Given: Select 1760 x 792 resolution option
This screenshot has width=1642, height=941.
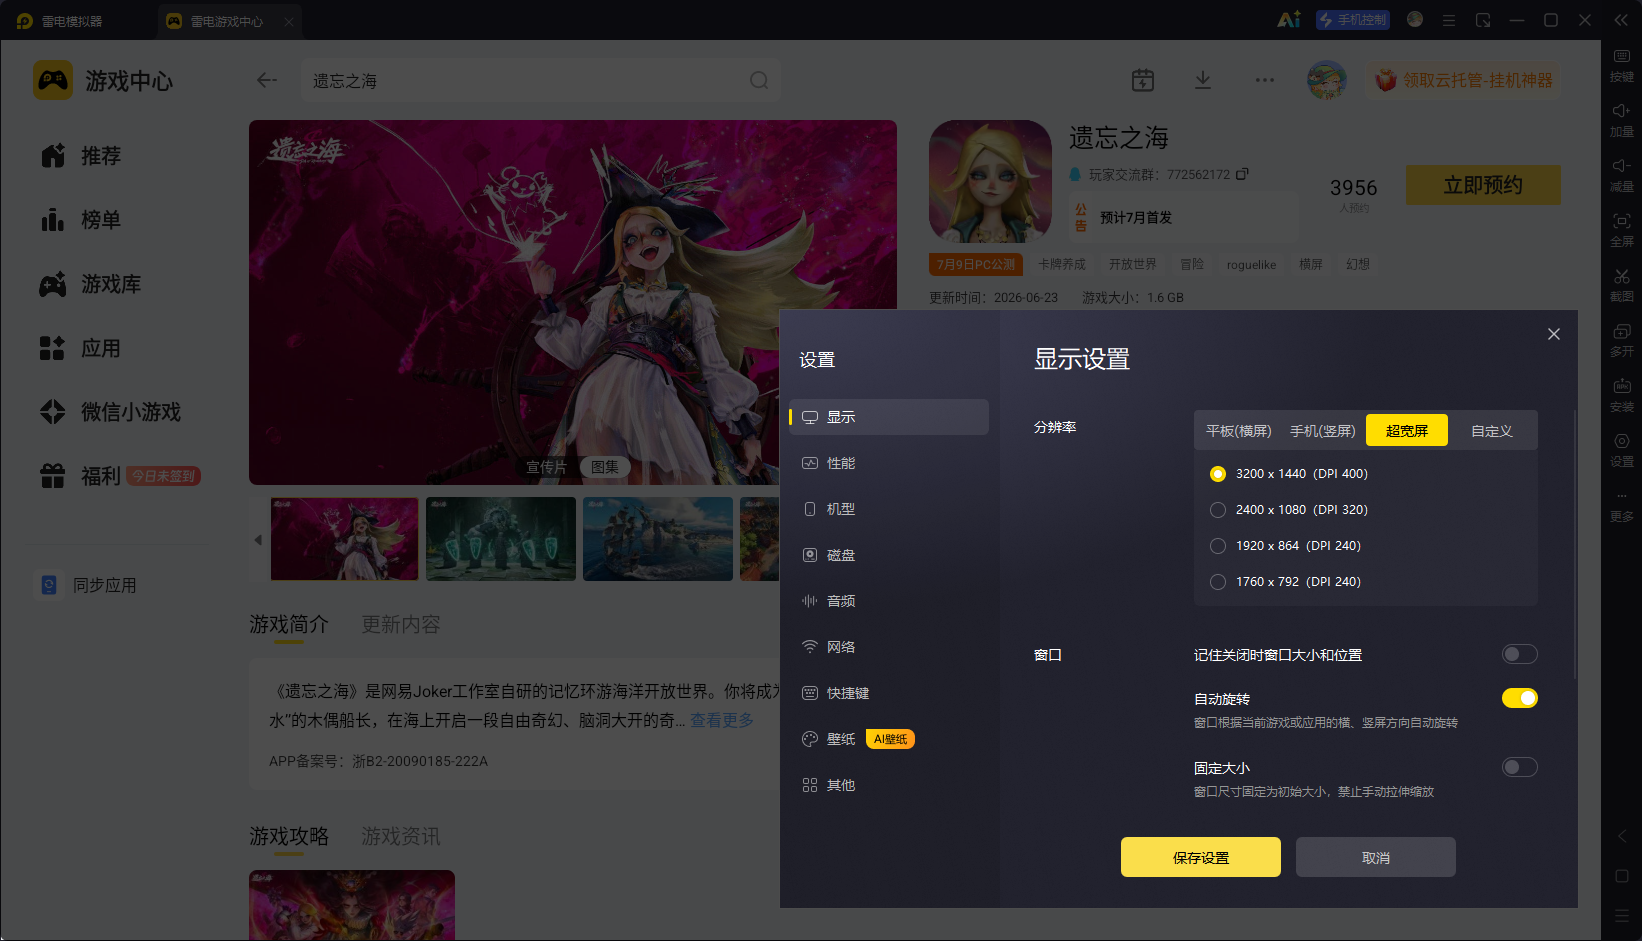Looking at the screenshot, I should (x=1285, y=582).
